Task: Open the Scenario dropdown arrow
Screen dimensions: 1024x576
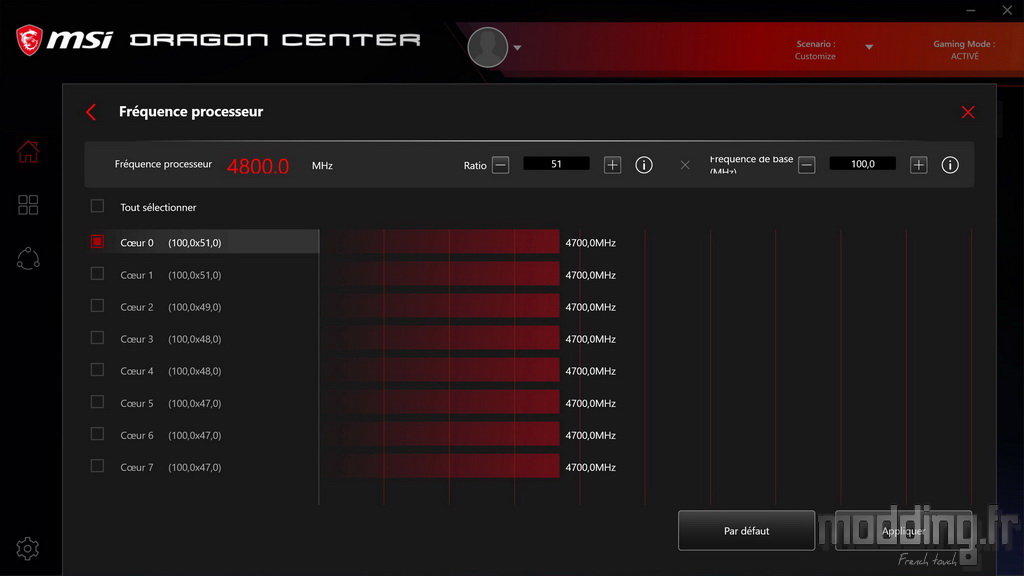Action: click(869, 47)
